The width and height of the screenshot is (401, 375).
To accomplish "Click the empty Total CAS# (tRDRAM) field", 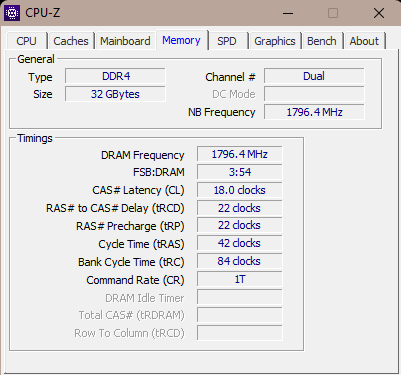I will tap(239, 315).
